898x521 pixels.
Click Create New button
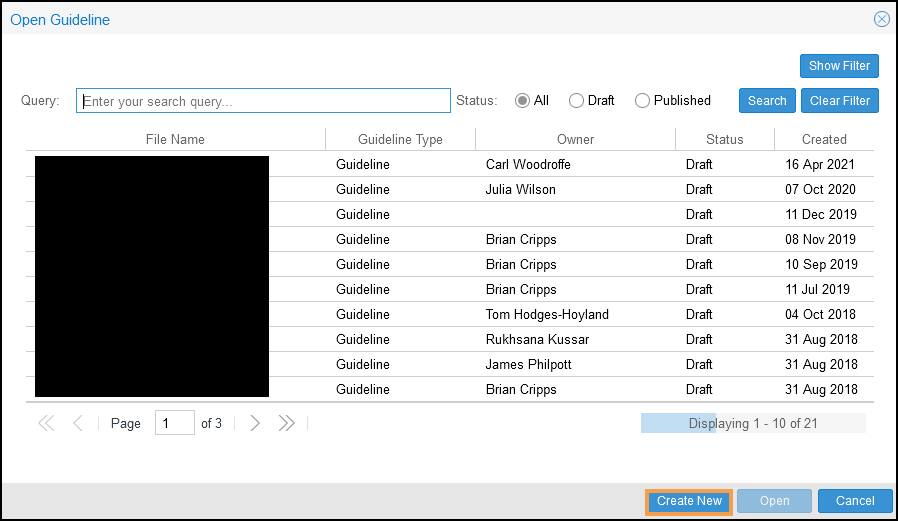point(689,501)
